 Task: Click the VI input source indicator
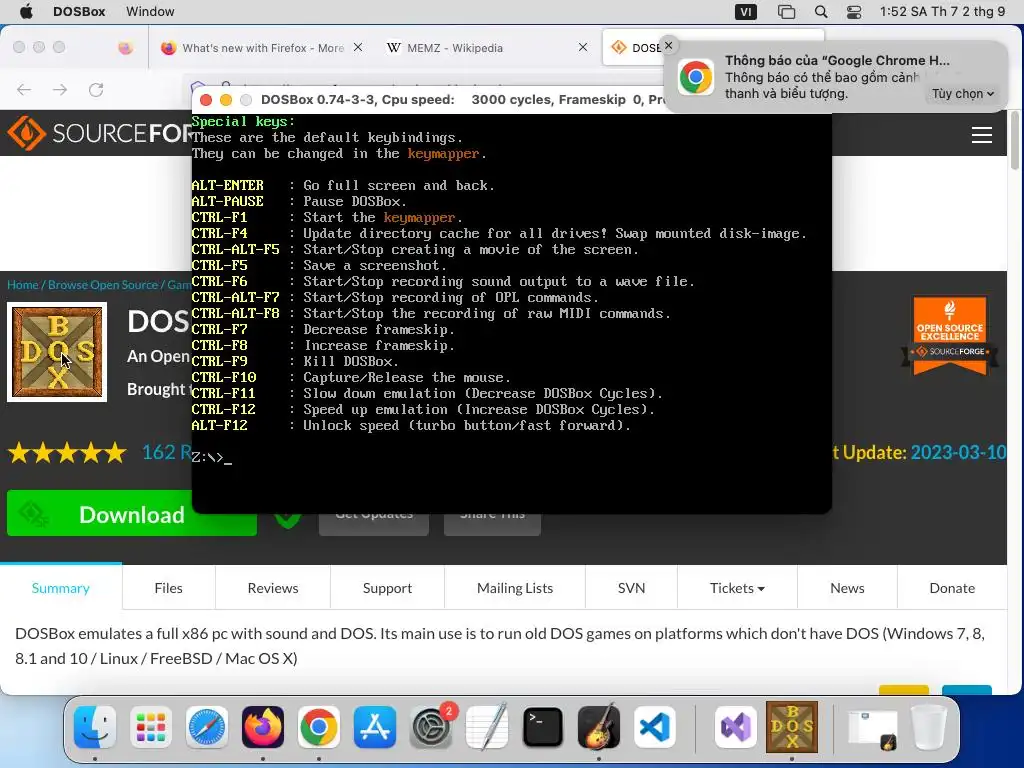(746, 12)
